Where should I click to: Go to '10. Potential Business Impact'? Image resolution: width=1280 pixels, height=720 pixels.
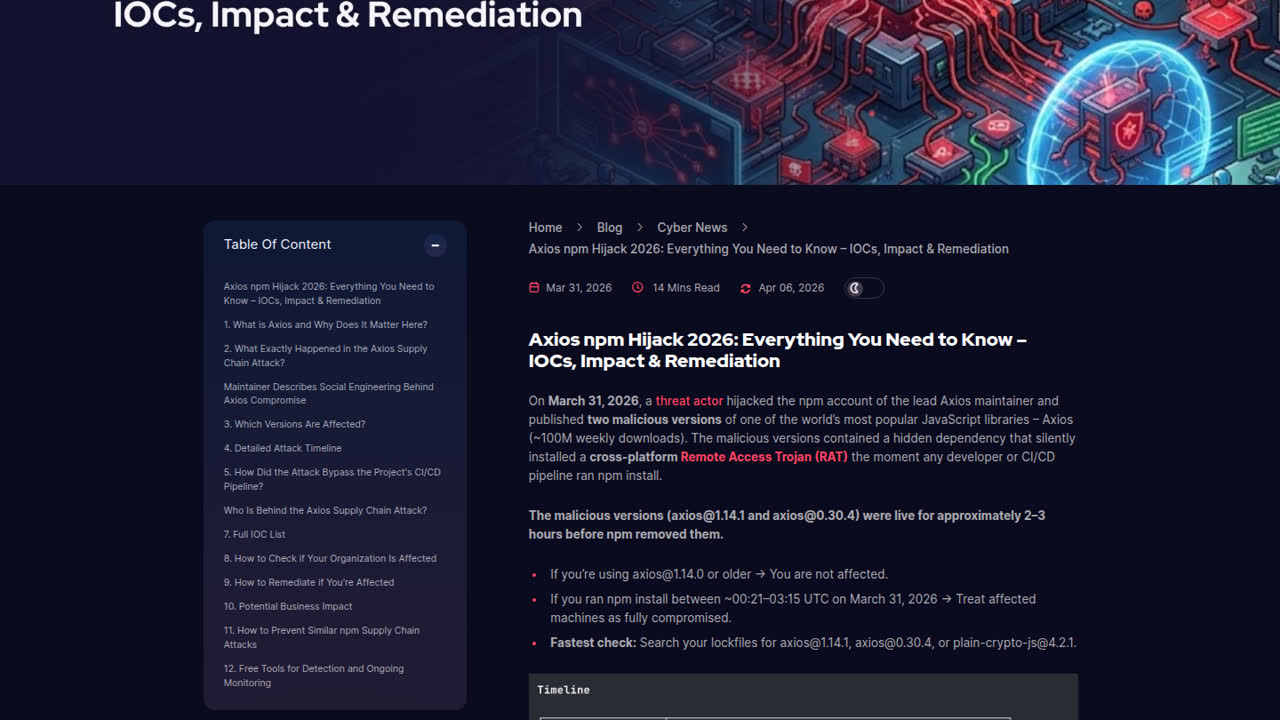point(288,606)
